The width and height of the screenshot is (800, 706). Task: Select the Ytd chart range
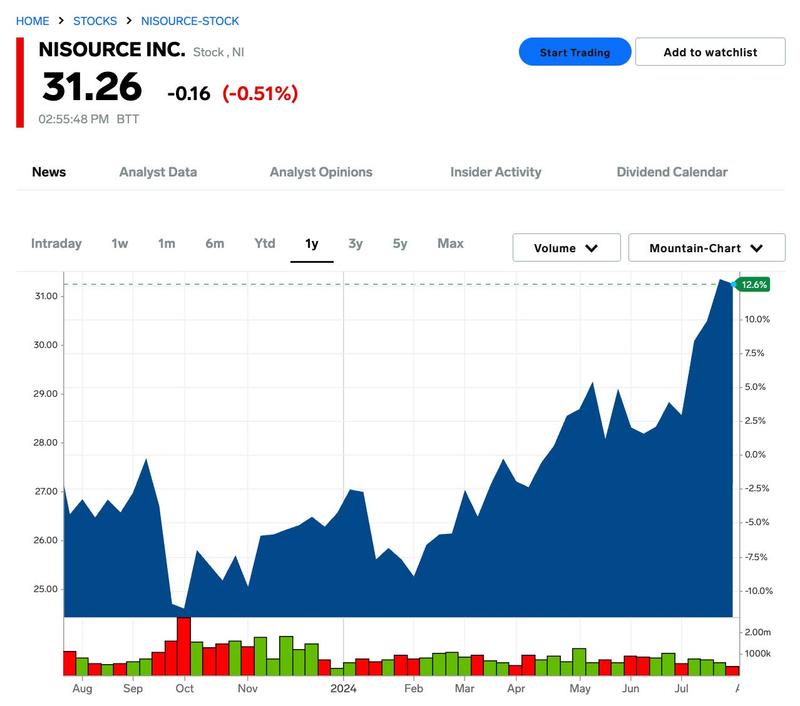pyautogui.click(x=265, y=243)
